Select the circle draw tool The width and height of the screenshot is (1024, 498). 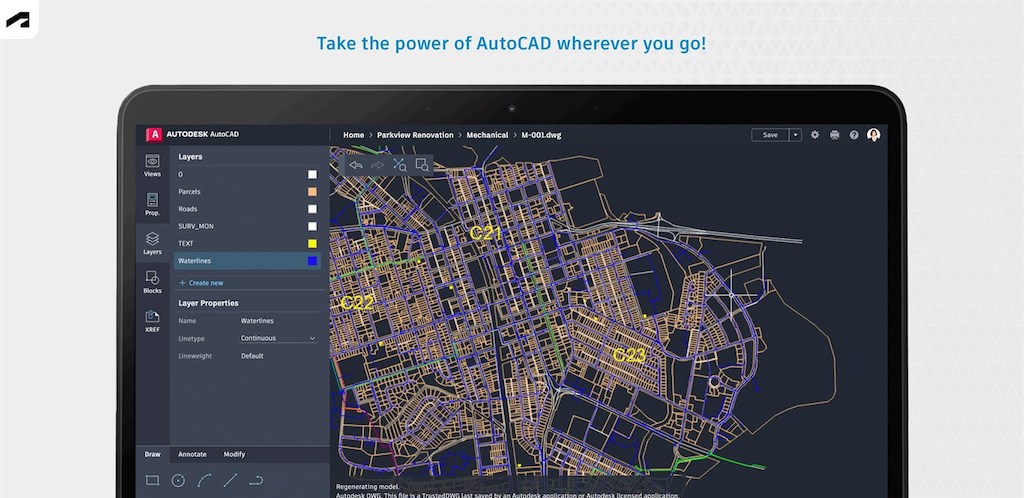[x=178, y=480]
